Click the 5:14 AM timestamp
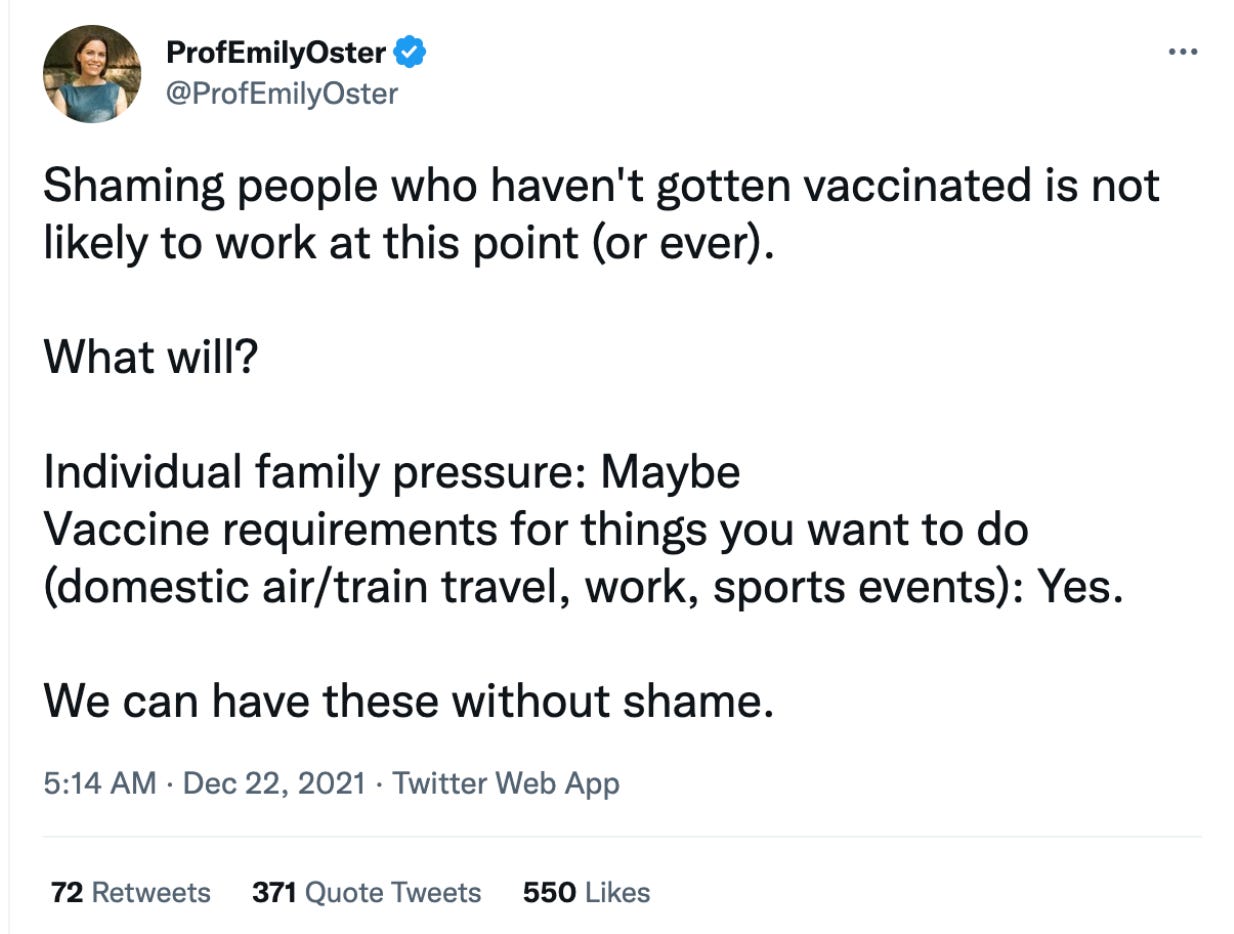1234x934 pixels. click(99, 783)
